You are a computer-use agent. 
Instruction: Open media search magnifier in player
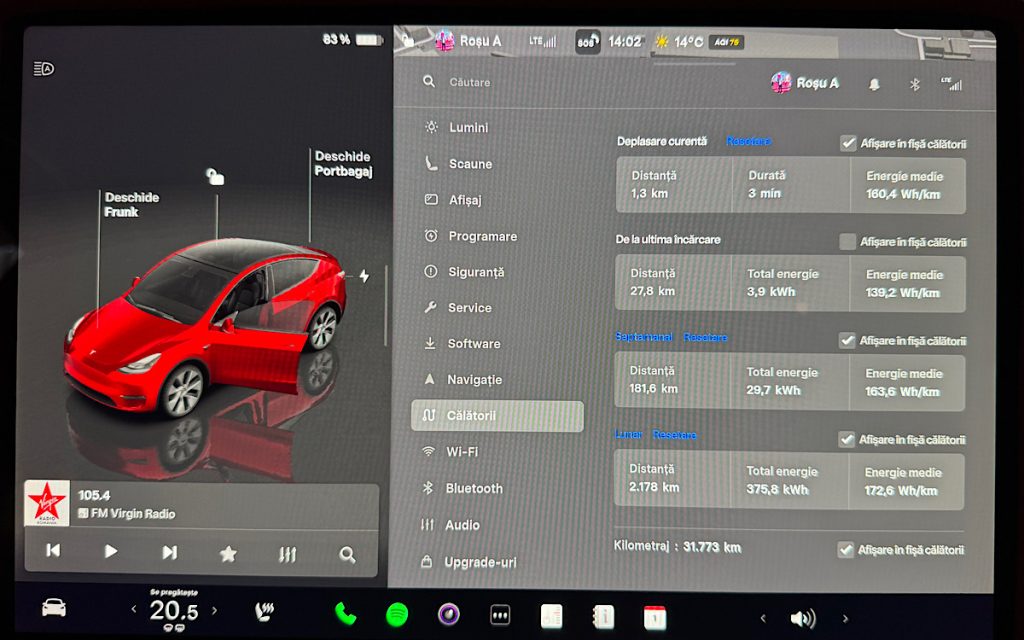tap(347, 553)
